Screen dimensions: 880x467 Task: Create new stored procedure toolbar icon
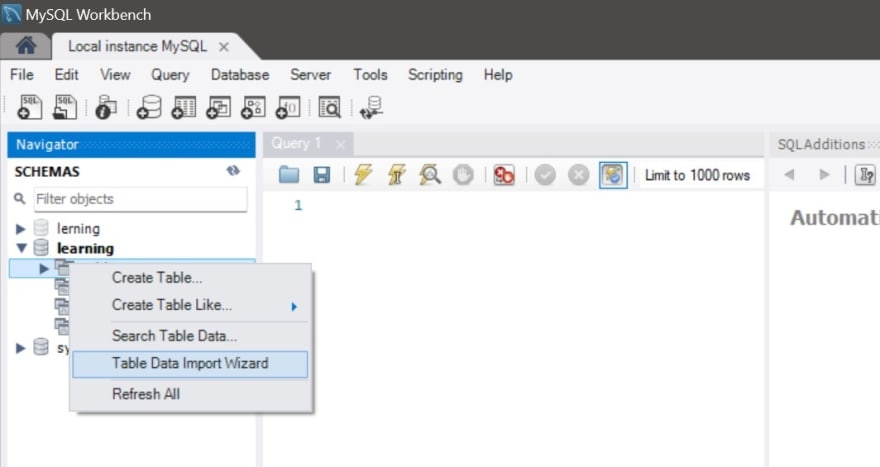[x=253, y=107]
